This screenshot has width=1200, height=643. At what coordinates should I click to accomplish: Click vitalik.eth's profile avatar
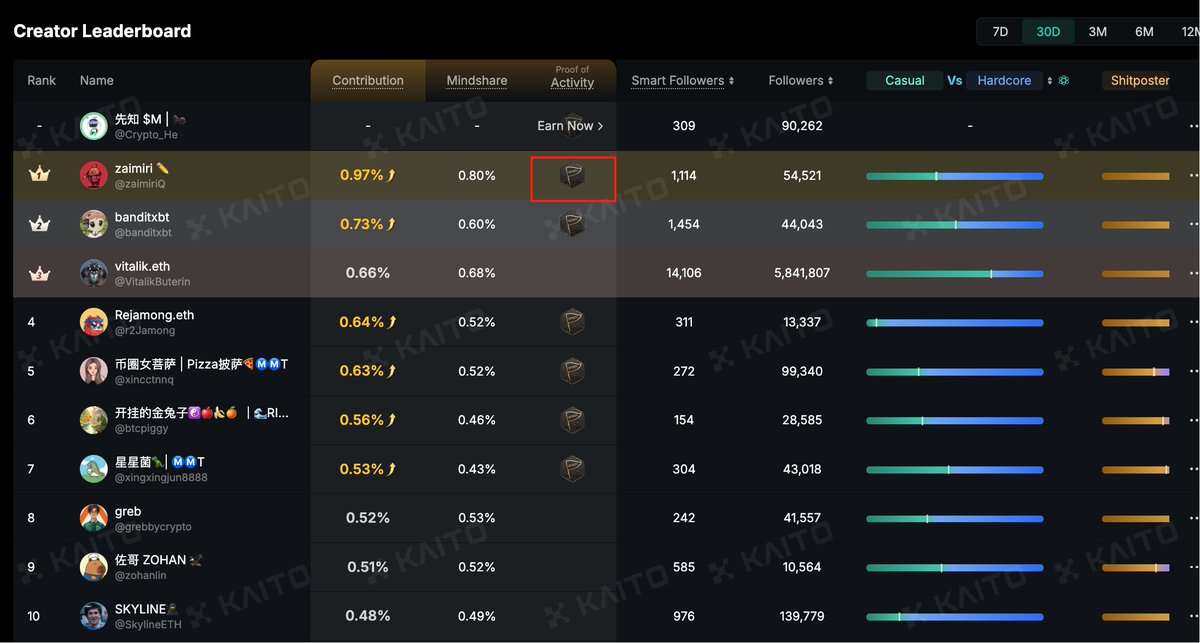(94, 273)
